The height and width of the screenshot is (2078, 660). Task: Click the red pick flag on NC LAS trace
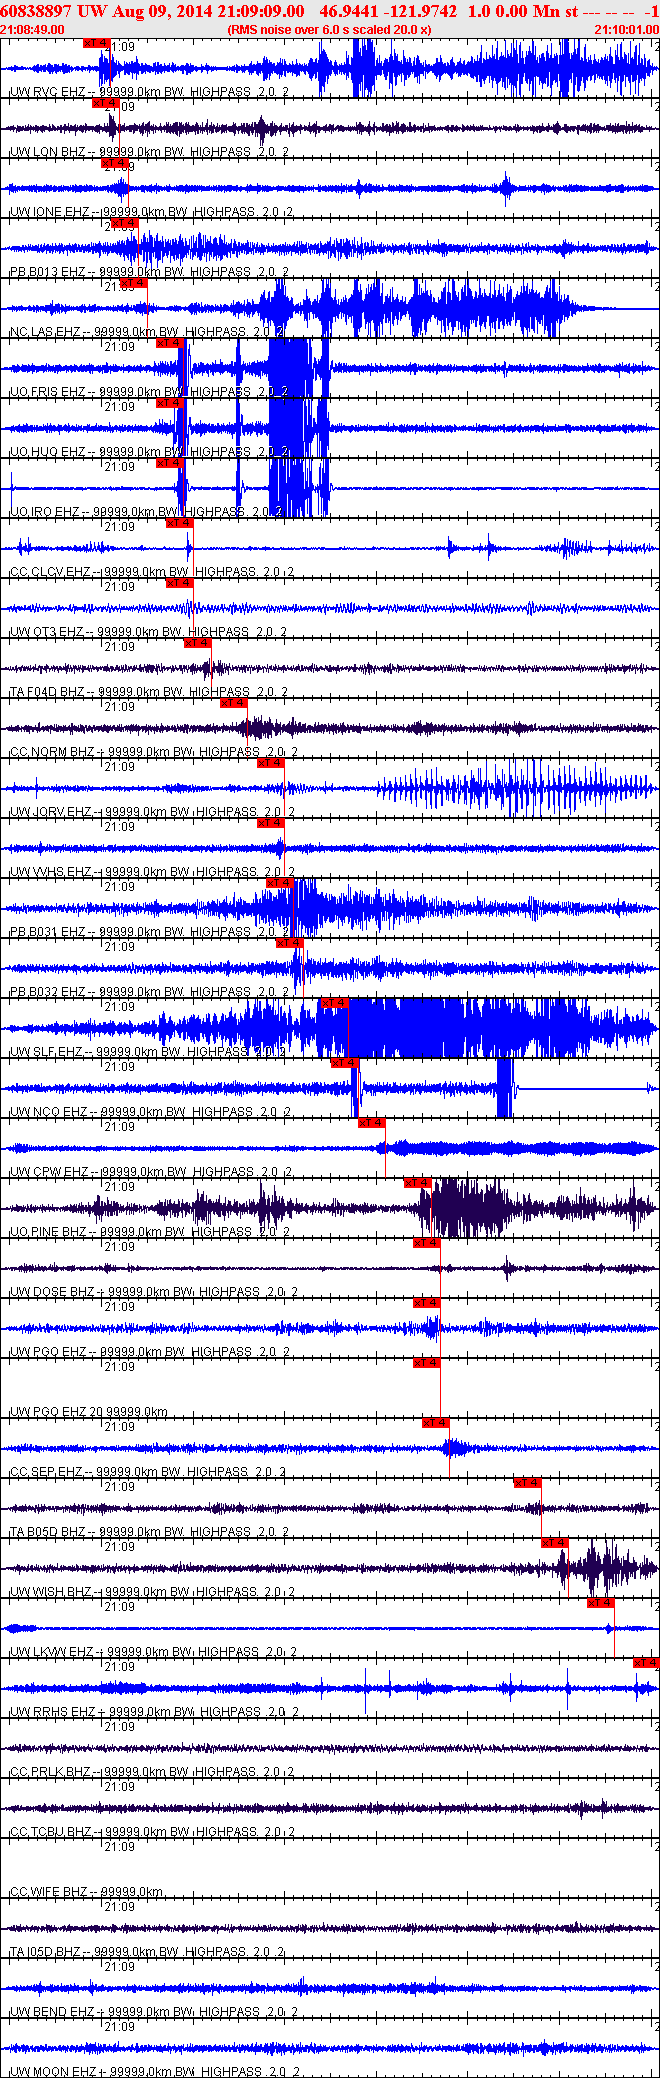(133, 283)
